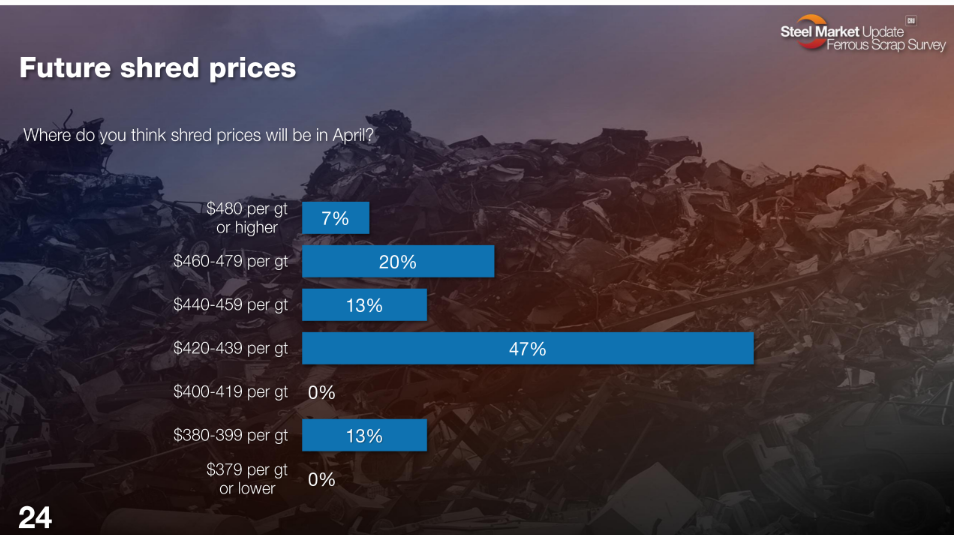Select the "Ferrous Scrap Survey" subtitle text

click(885, 46)
